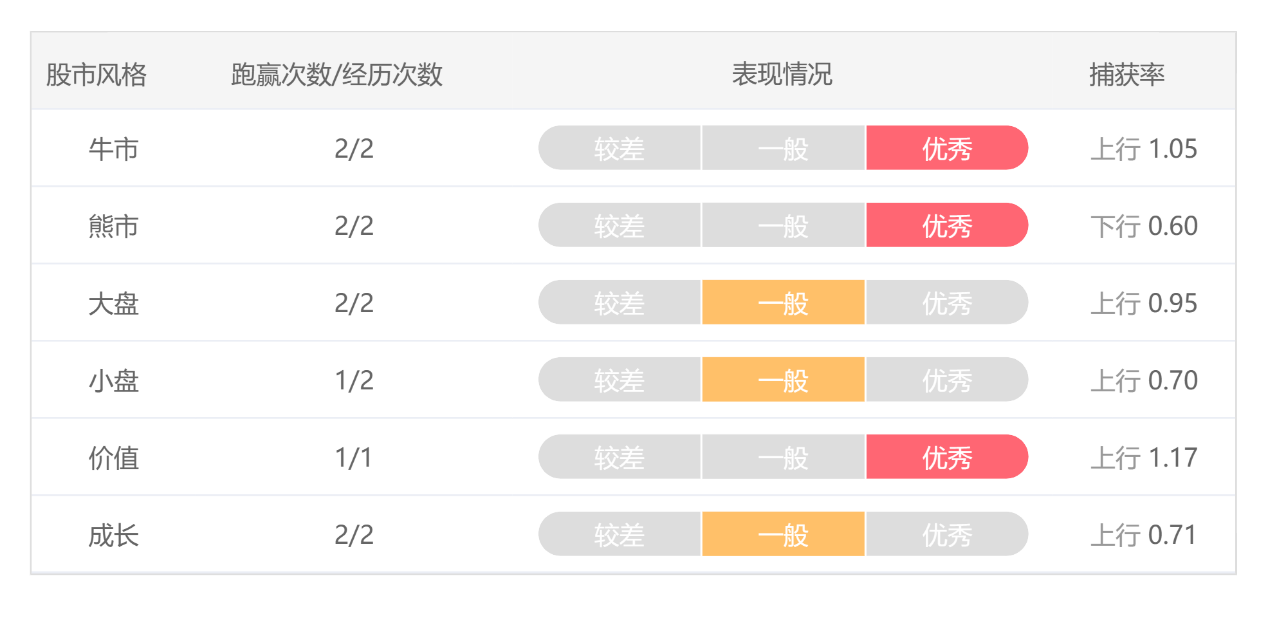
Task: Click the 股市风格 column header
Action: coord(96,74)
